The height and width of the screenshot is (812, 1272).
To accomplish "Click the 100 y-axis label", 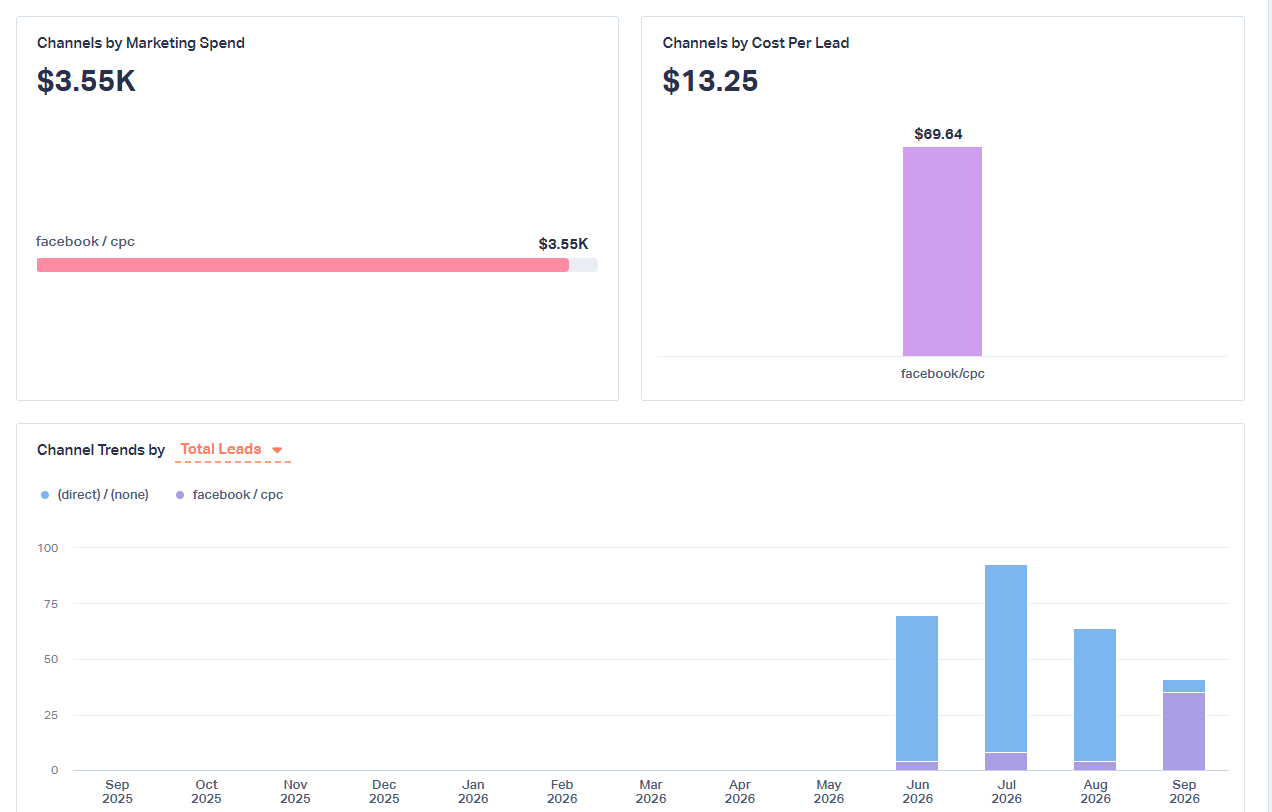I will (x=48, y=548).
